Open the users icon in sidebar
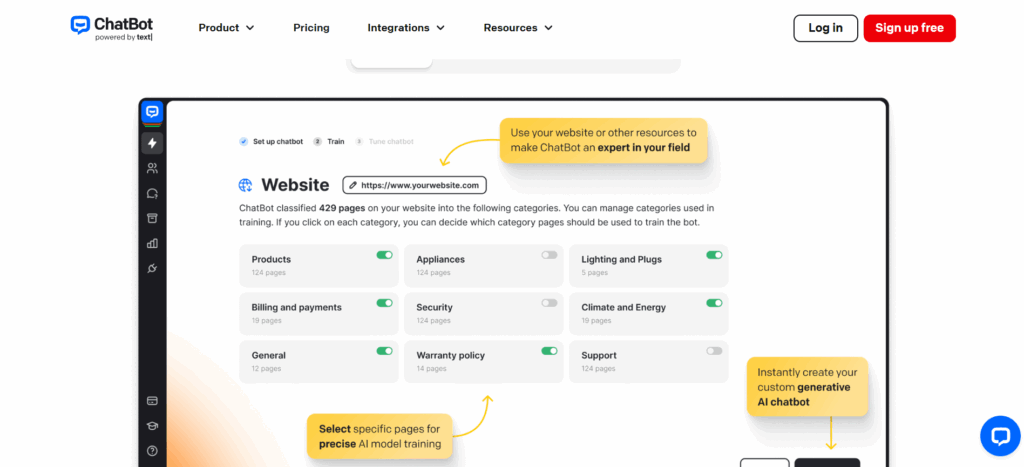The image size is (1024, 467). pos(152,168)
